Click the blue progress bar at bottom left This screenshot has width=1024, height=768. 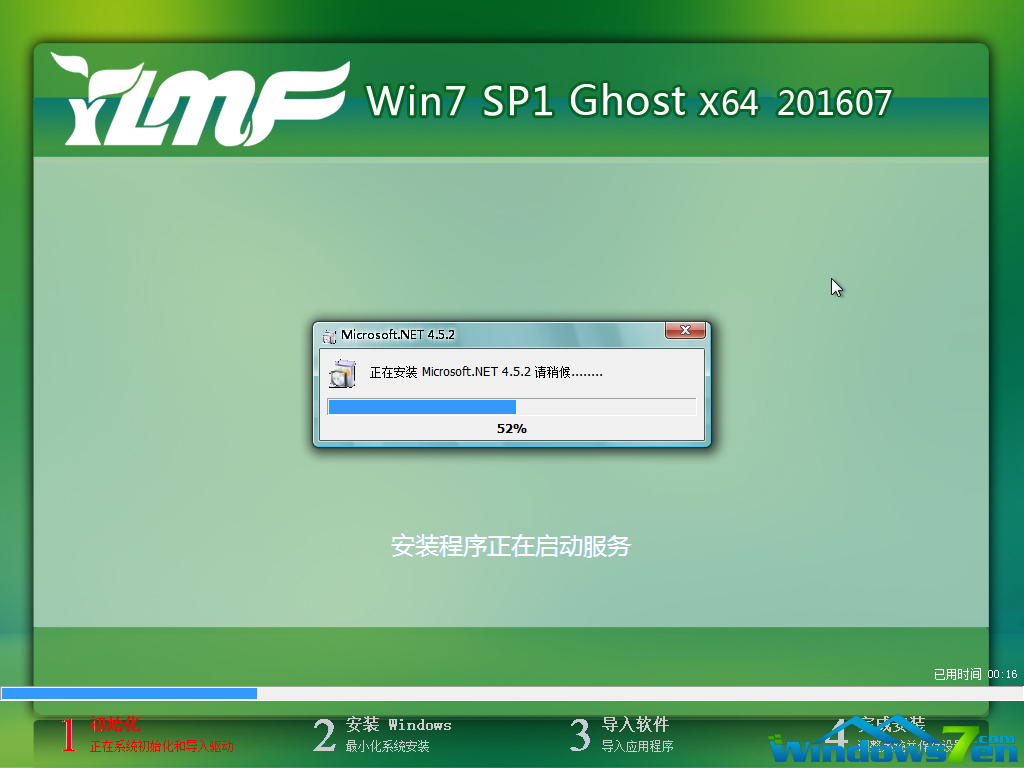tap(128, 692)
